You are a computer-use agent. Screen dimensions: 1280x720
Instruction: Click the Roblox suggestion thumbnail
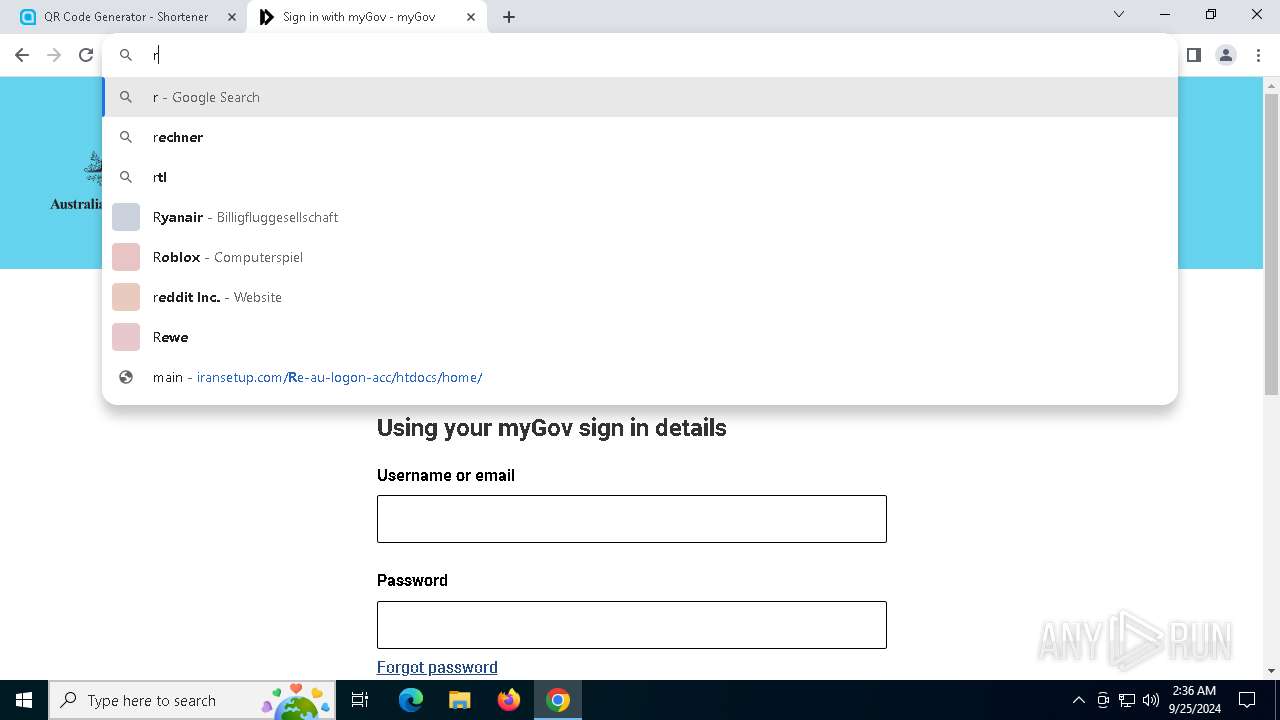(x=126, y=257)
